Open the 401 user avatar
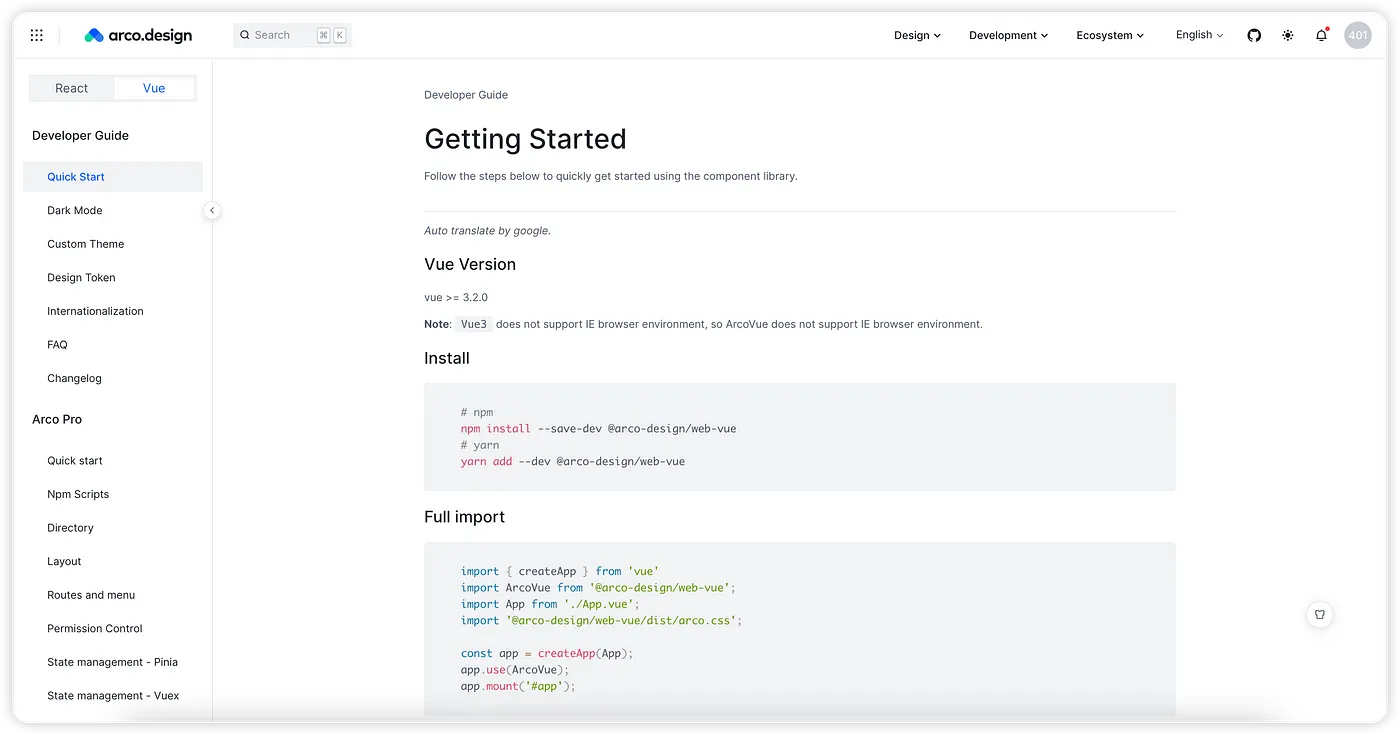1400x735 pixels. coord(1358,35)
